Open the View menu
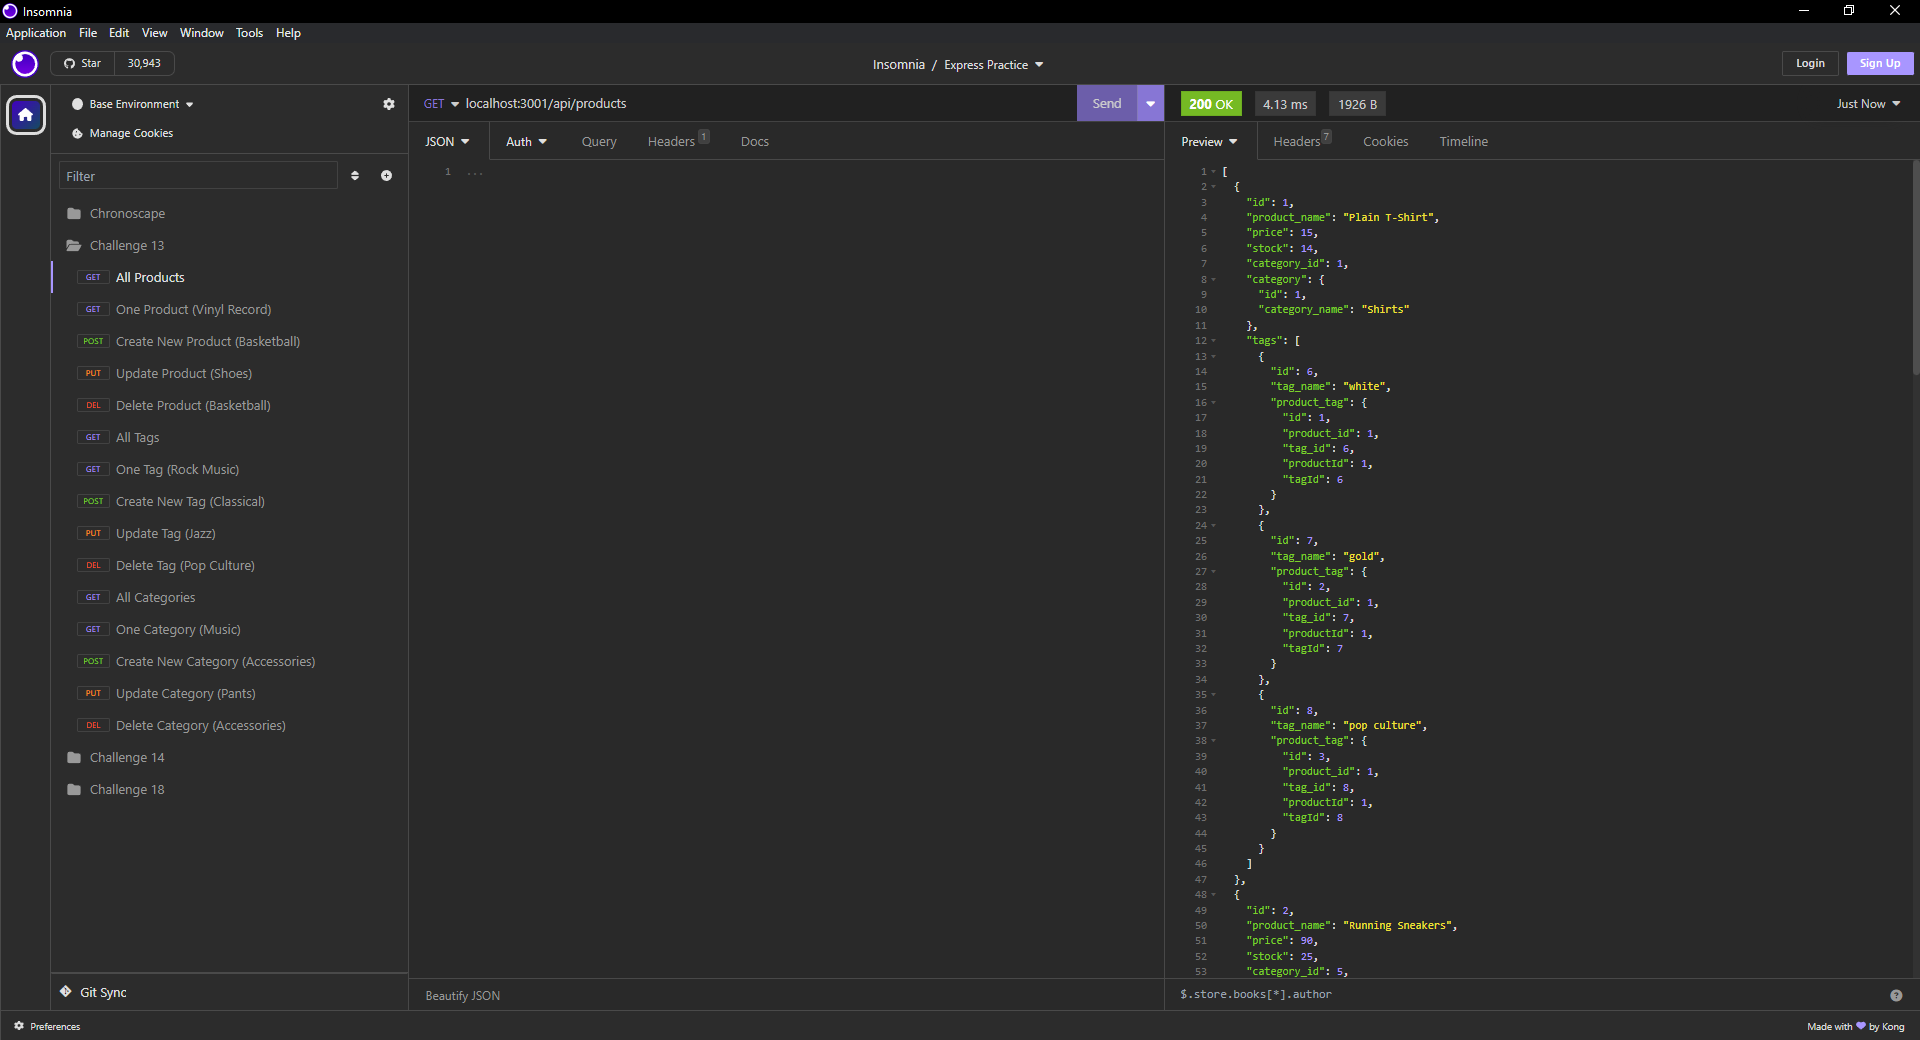1920x1040 pixels. 155,33
